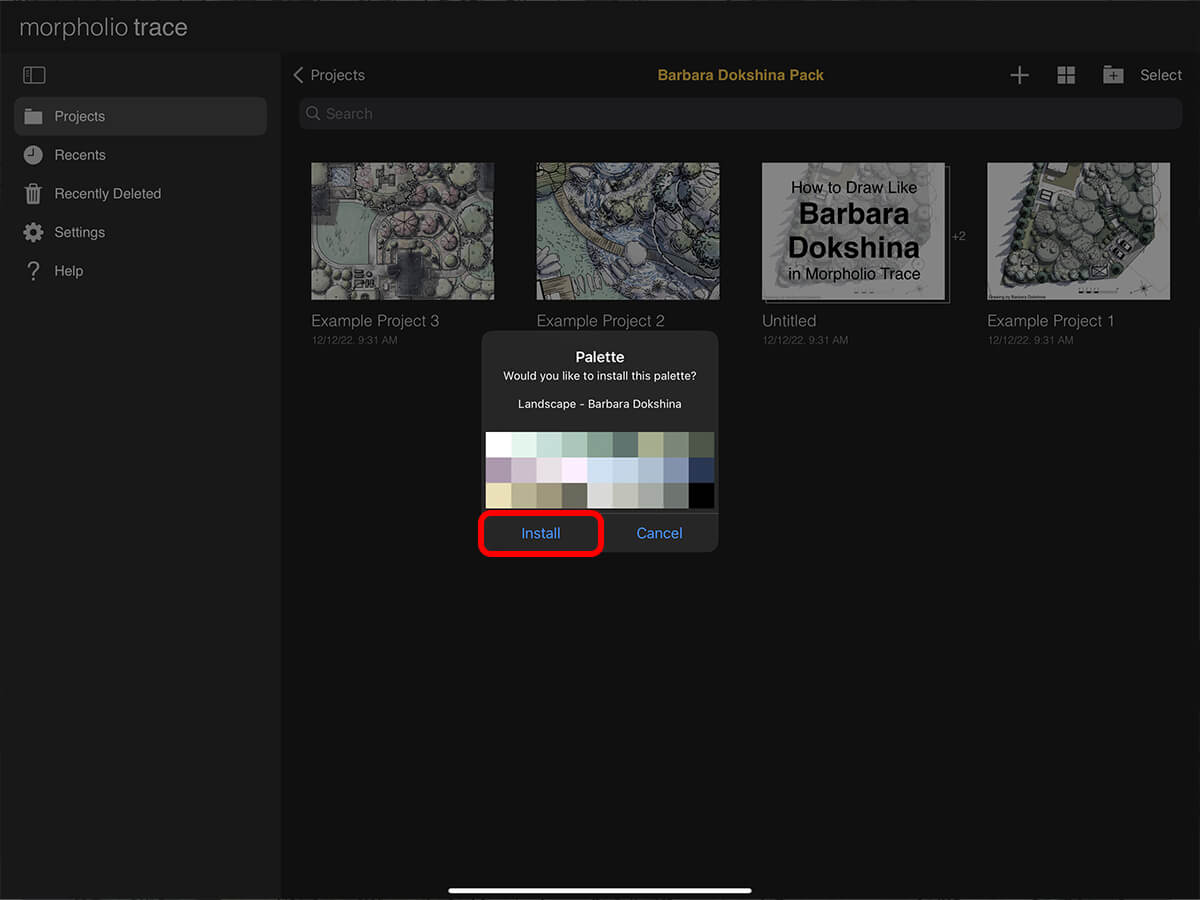Viewport: 1200px width, 900px height.
Task: Open the Example Project 2 thumbnail
Action: tap(627, 231)
